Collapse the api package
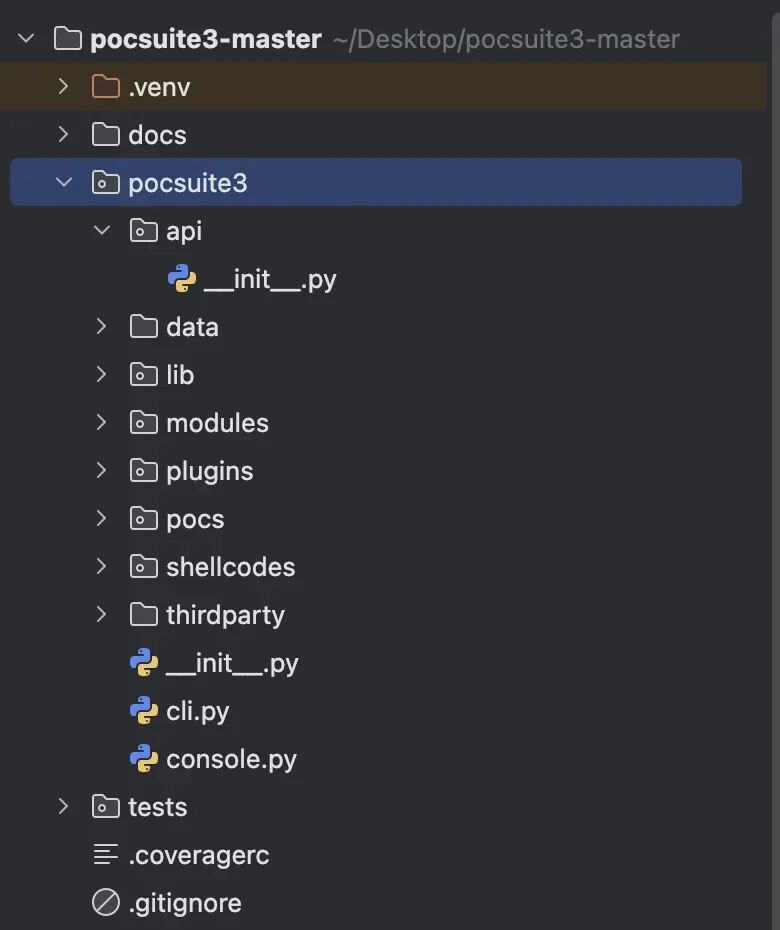This screenshot has width=780, height=930. point(101,230)
